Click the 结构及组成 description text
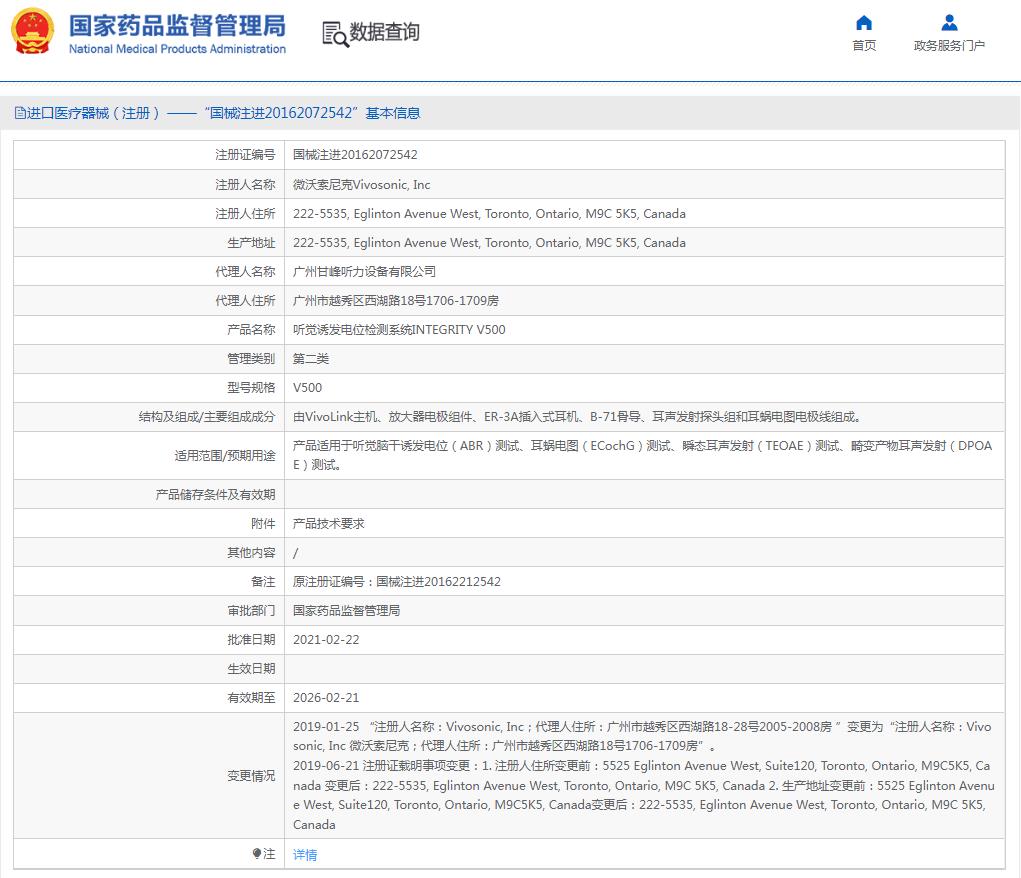Screen dimensions: 1021x878 tap(577, 417)
